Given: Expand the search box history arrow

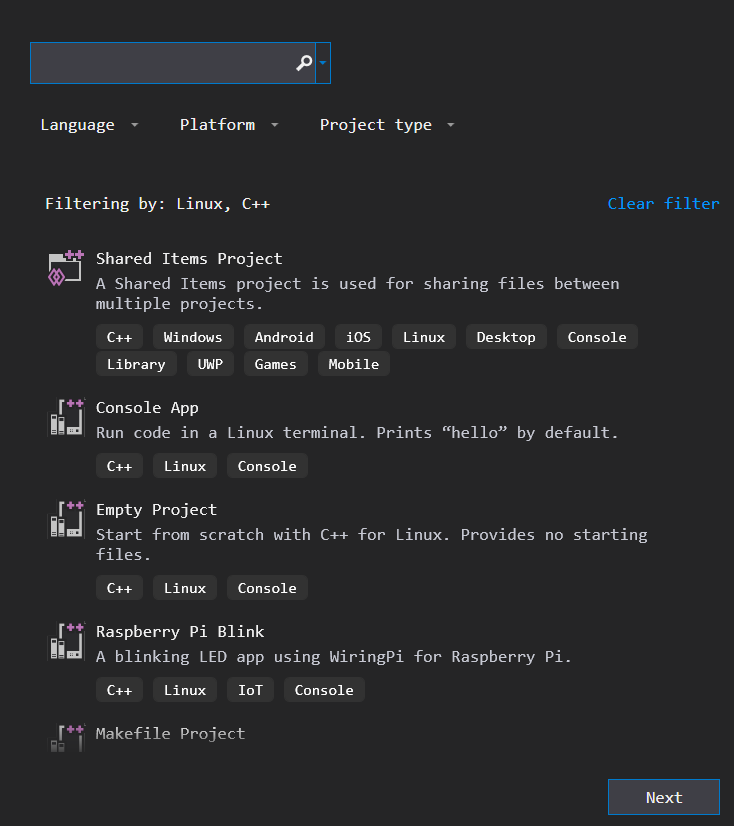Looking at the screenshot, I should point(323,63).
